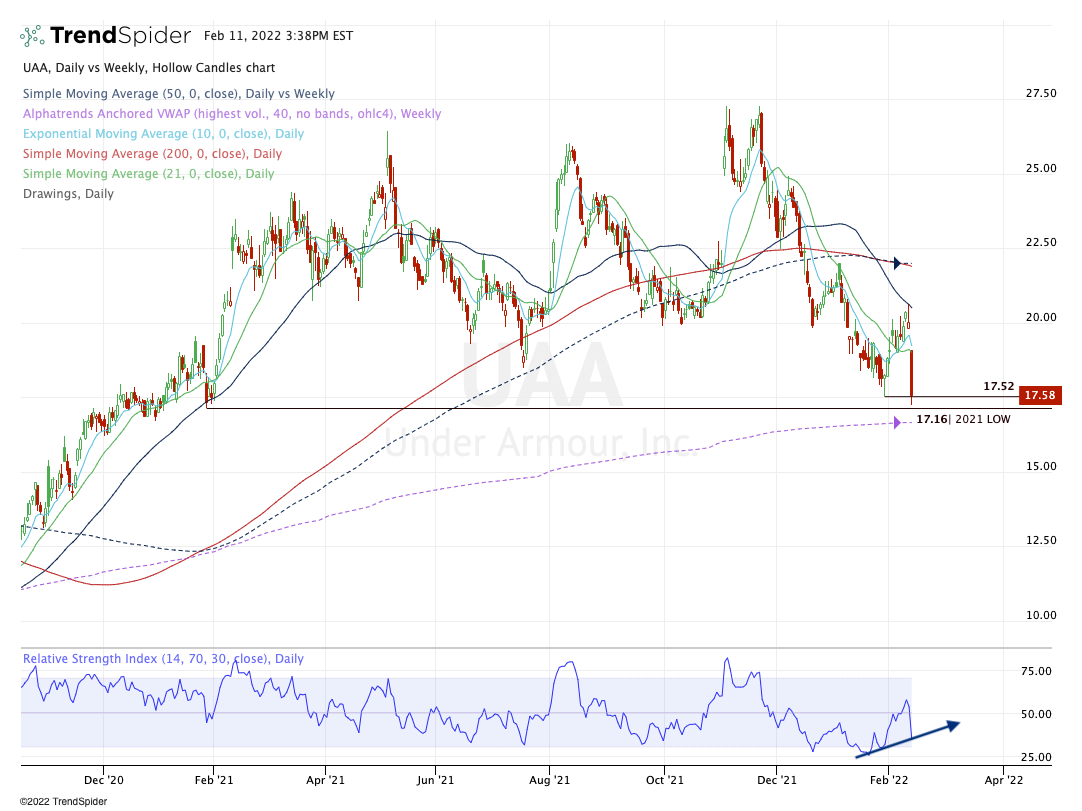Click the Dec '20 date axis label
Viewport: 1082px width, 811px height.
pos(104,780)
